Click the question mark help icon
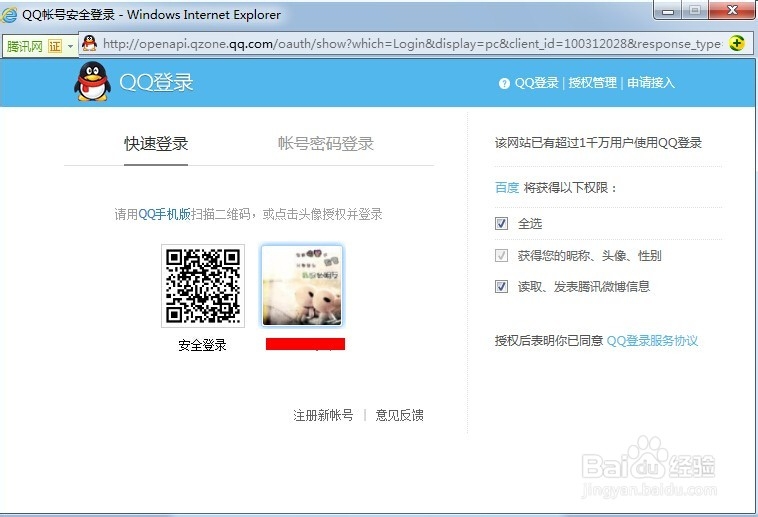758x517 pixels. [504, 83]
